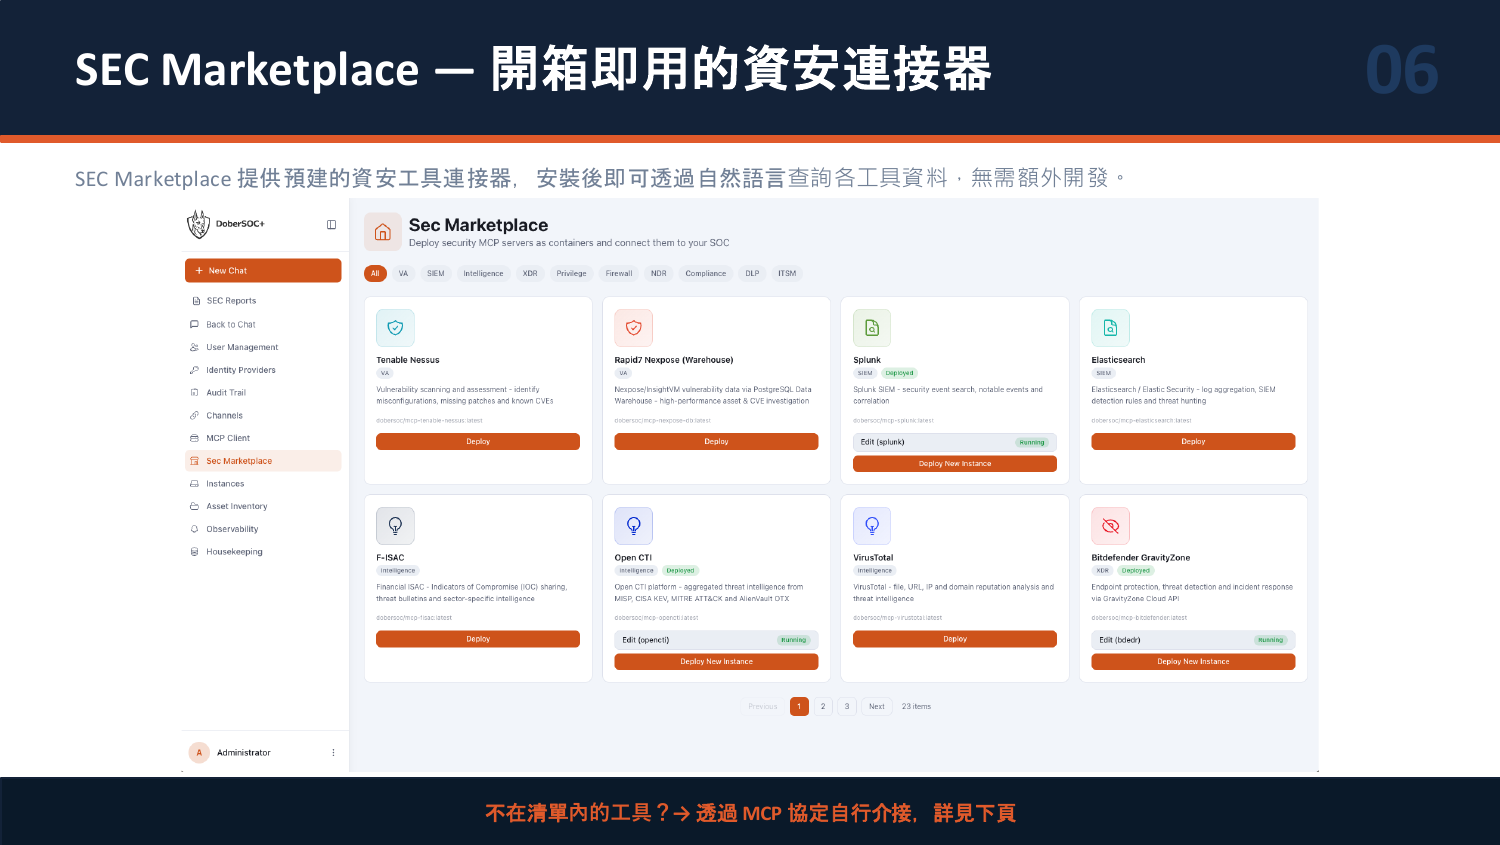
Task: Click the Splunk Deployed status badge
Action: [899, 373]
